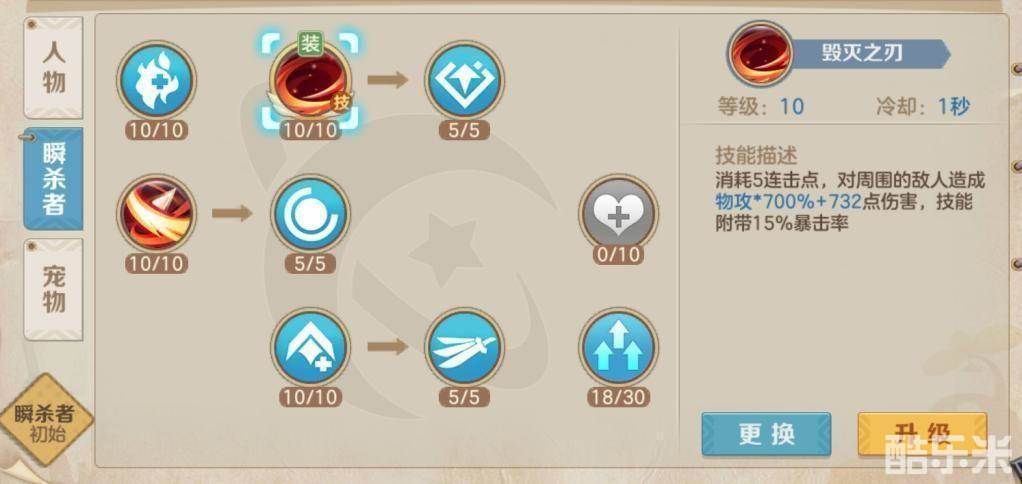Open the 宠物 pet tab

click(53, 289)
